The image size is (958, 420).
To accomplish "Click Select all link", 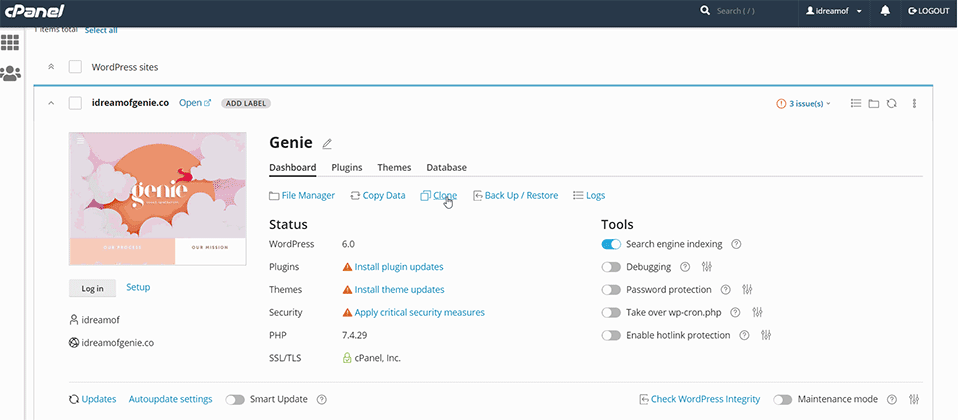I will [x=101, y=30].
